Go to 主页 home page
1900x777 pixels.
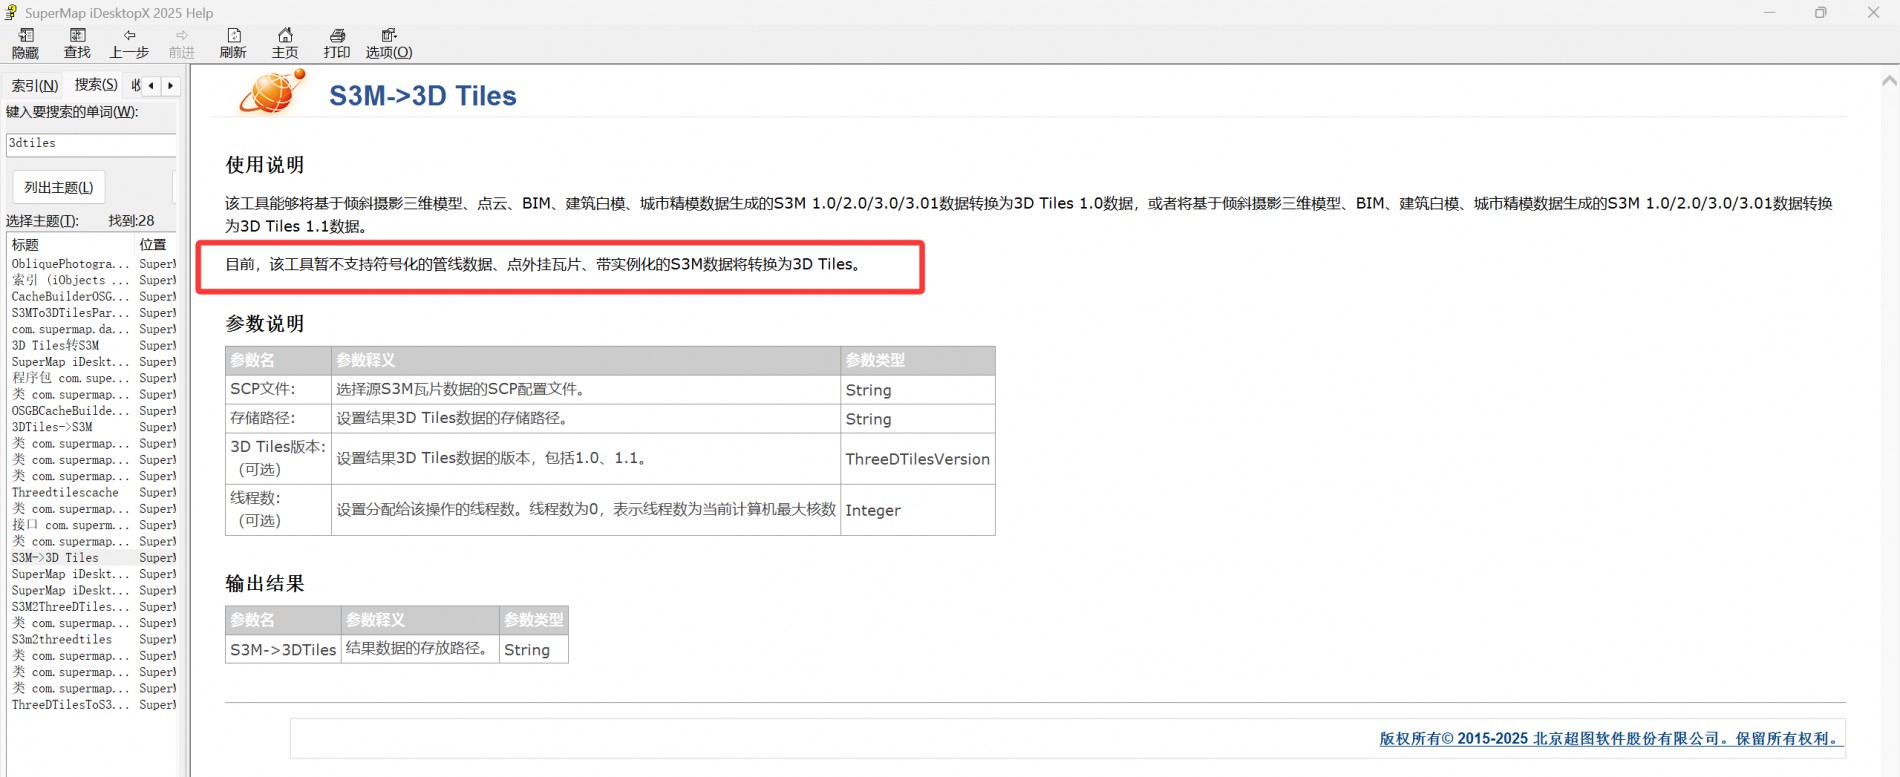pyautogui.click(x=285, y=43)
